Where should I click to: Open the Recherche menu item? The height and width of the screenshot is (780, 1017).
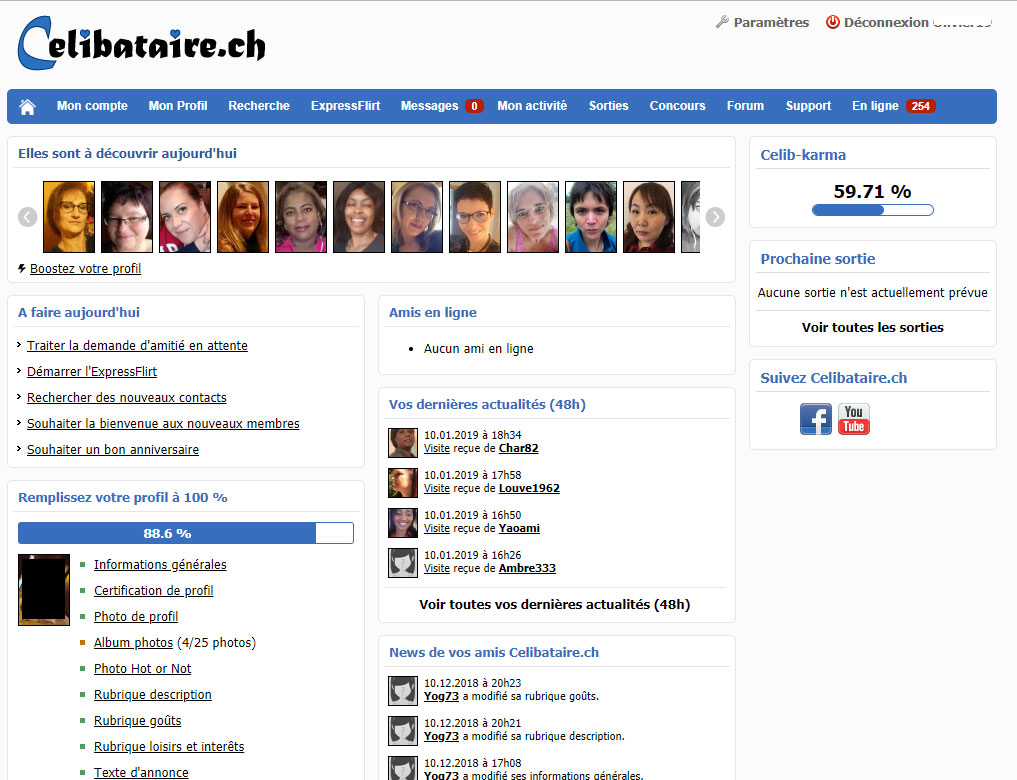tap(259, 106)
